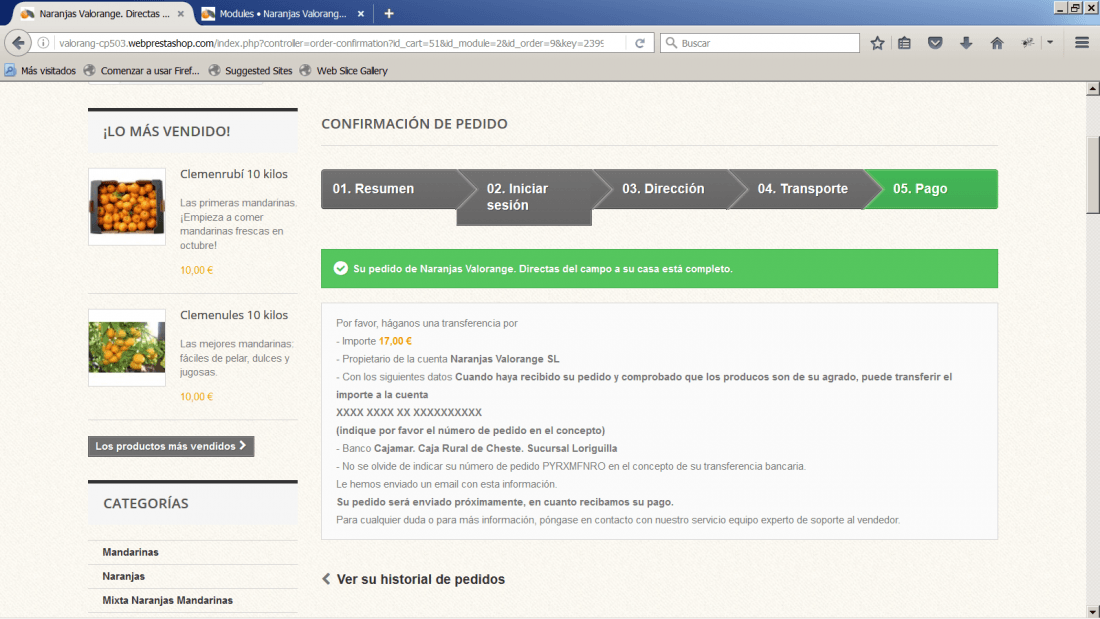The image size is (1100, 619).
Task: Open Más visitados bookmark
Action: tap(40, 70)
